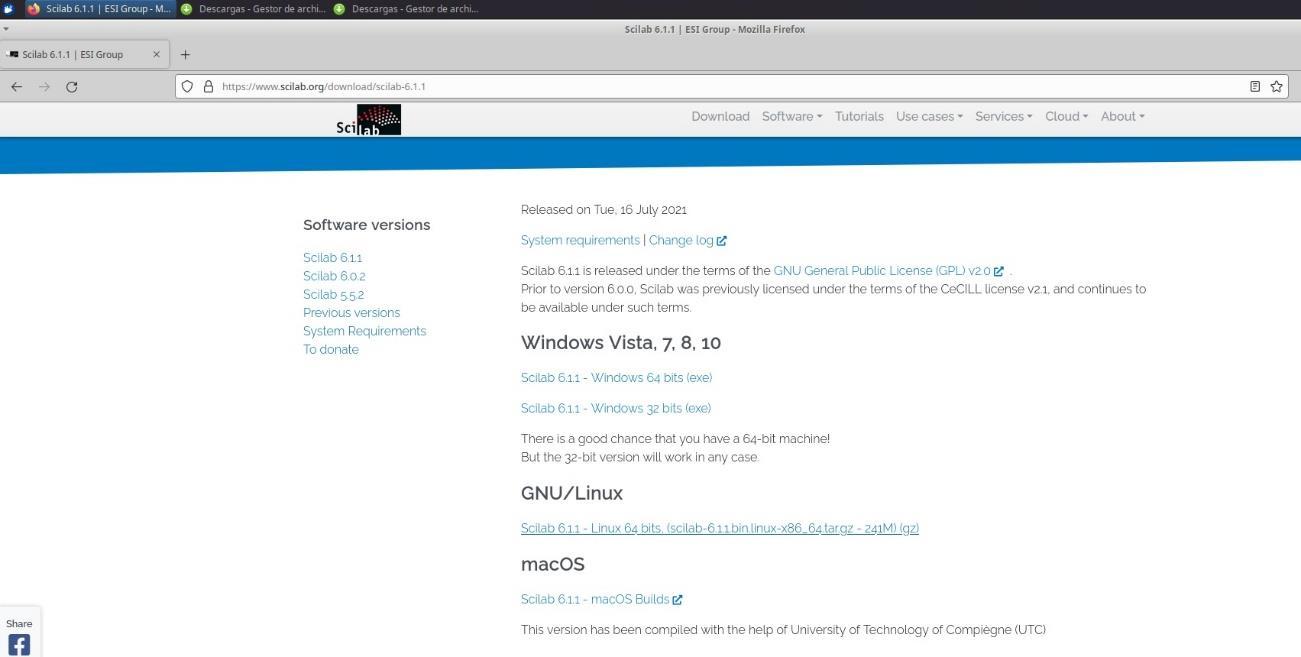The width and height of the screenshot is (1301, 657).
Task: Open applications menu icon in top panel
Action: click(9, 8)
